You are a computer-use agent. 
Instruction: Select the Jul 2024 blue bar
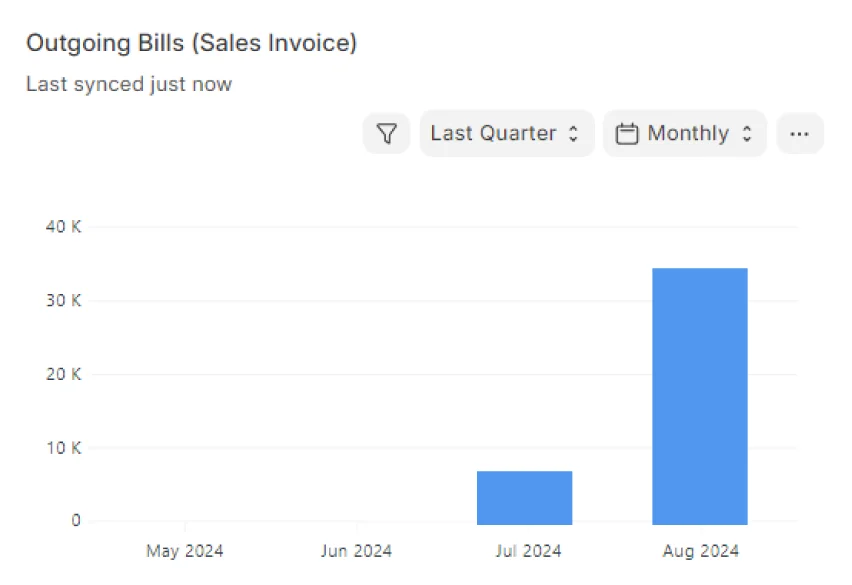[524, 497]
